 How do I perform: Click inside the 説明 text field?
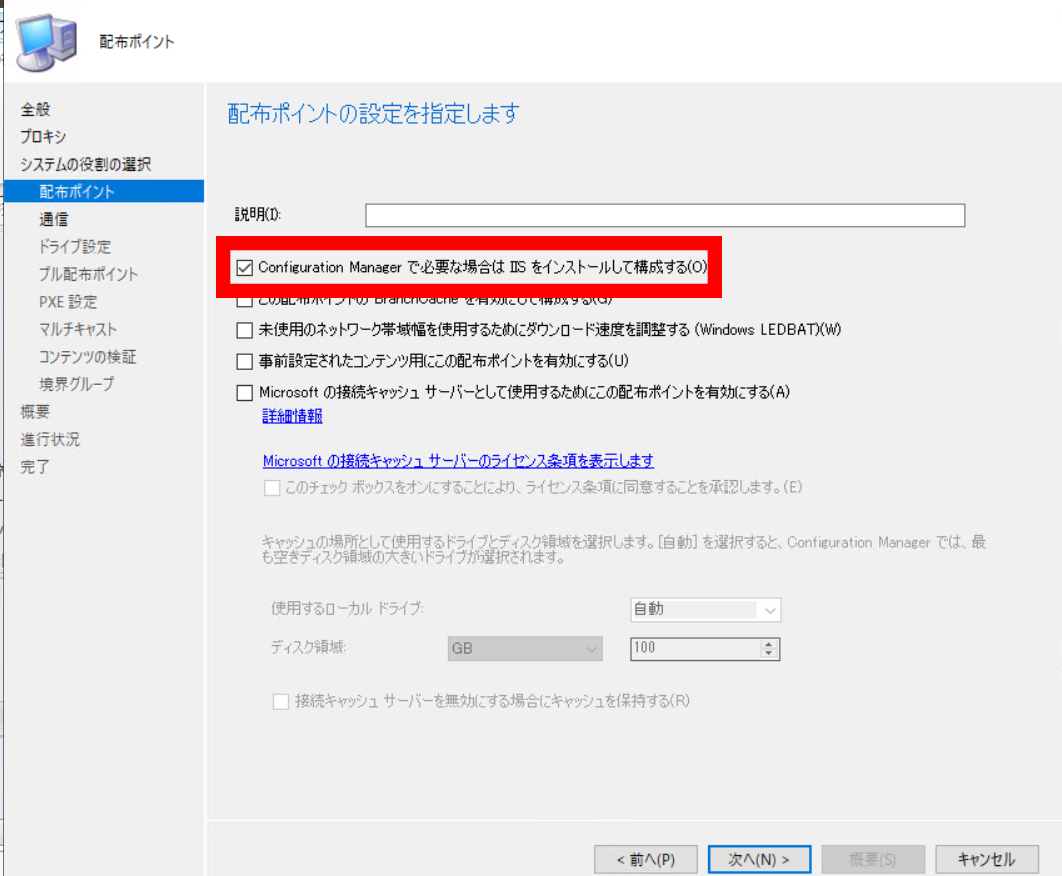point(664,215)
